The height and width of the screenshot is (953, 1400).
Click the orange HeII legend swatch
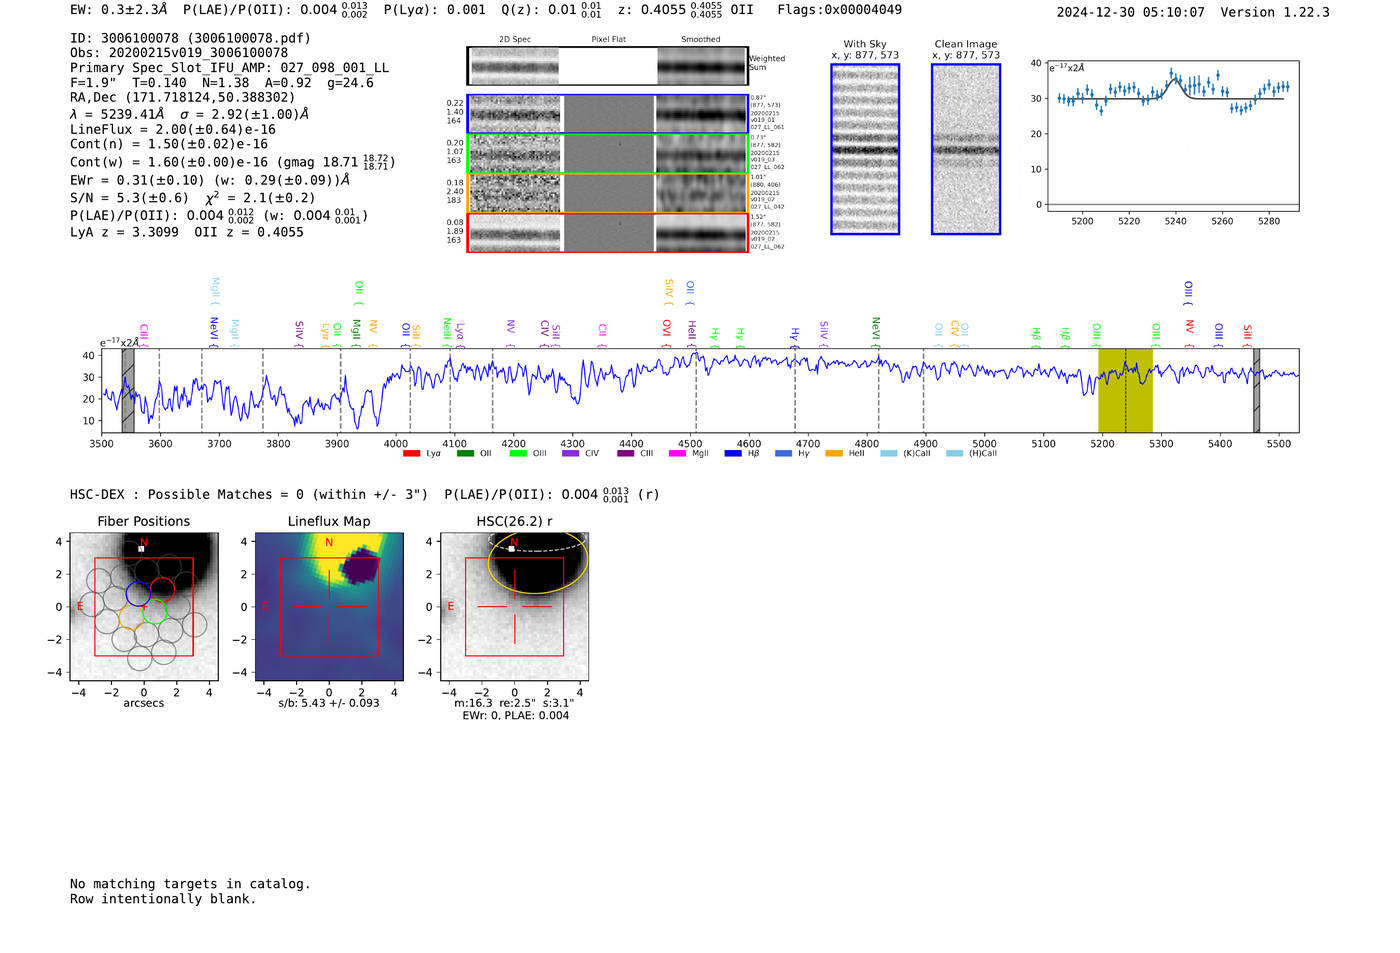834,454
